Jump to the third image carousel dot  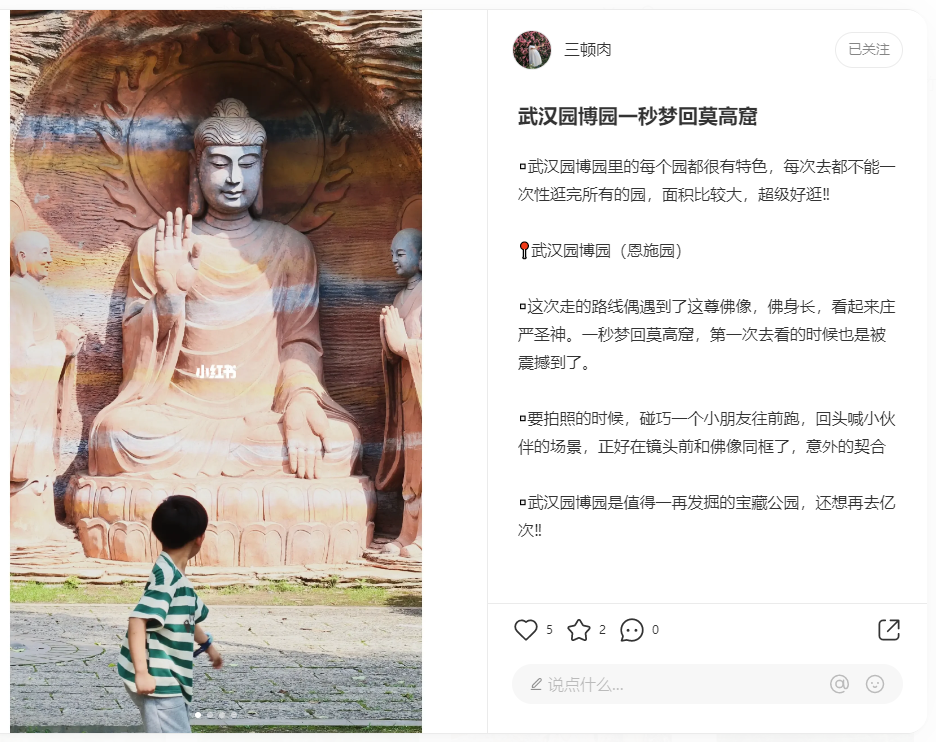pos(222,715)
